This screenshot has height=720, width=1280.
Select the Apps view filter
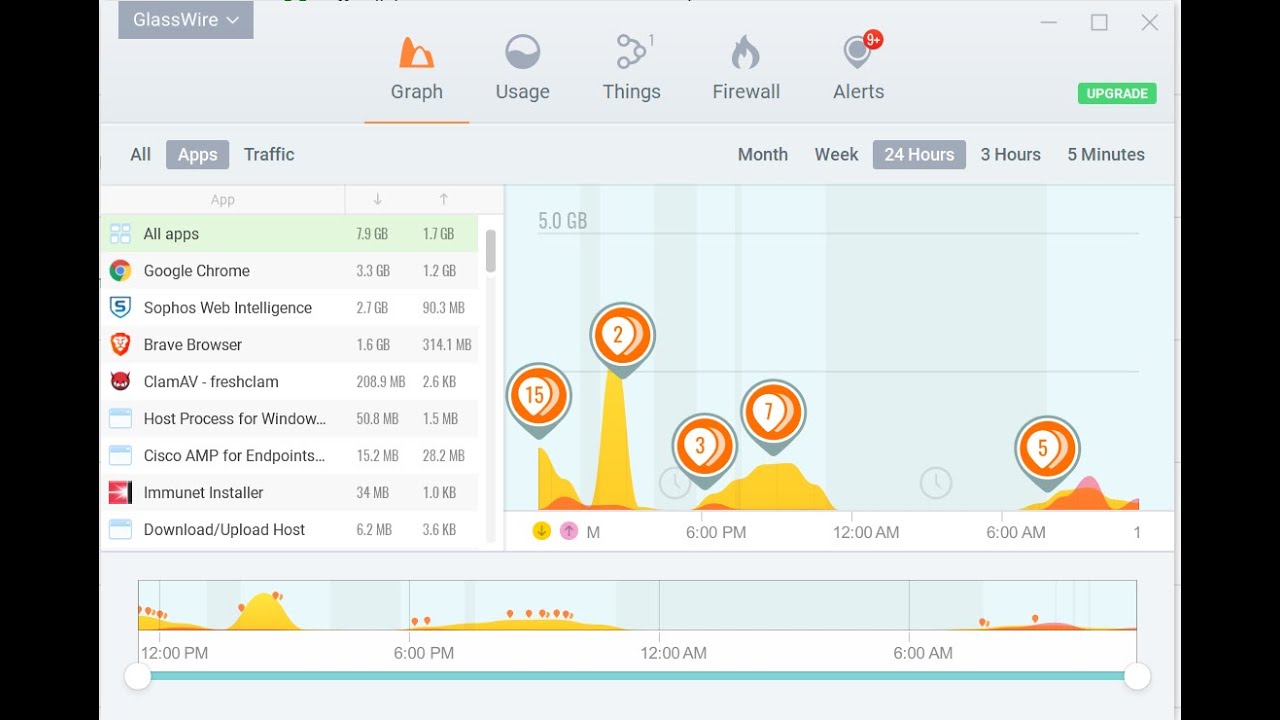coord(197,154)
